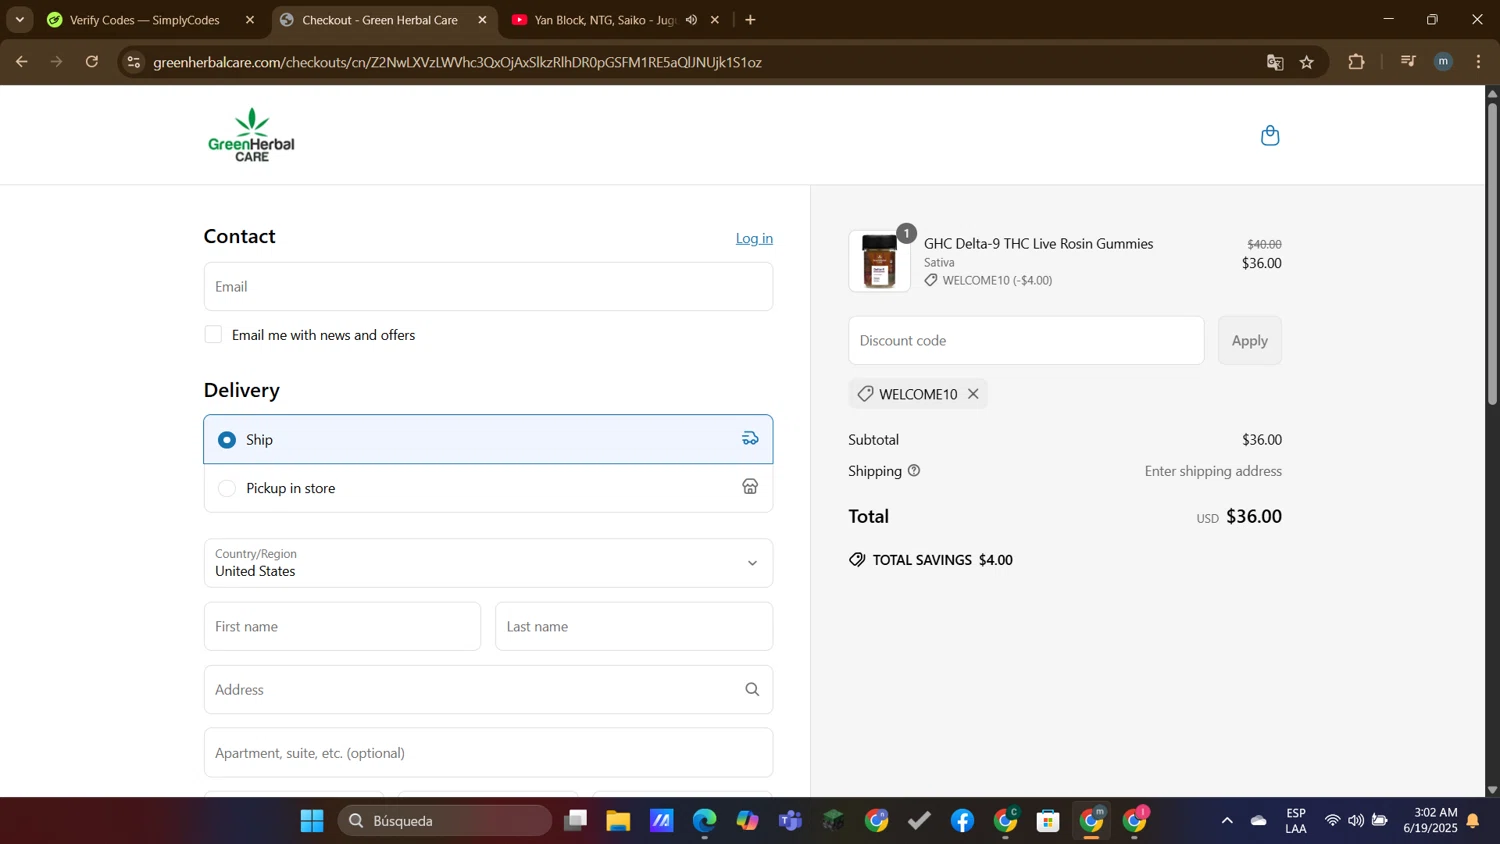
Task: Mute the YouTube tab audio icon
Action: (x=691, y=20)
